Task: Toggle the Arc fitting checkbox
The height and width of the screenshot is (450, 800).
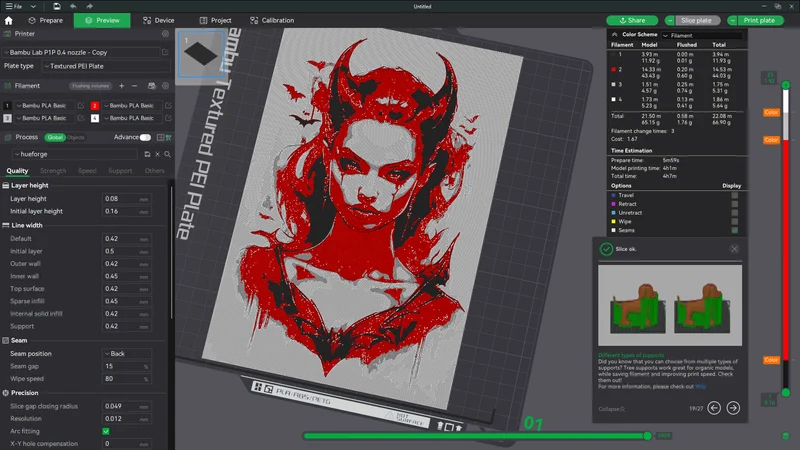Action: (106, 431)
